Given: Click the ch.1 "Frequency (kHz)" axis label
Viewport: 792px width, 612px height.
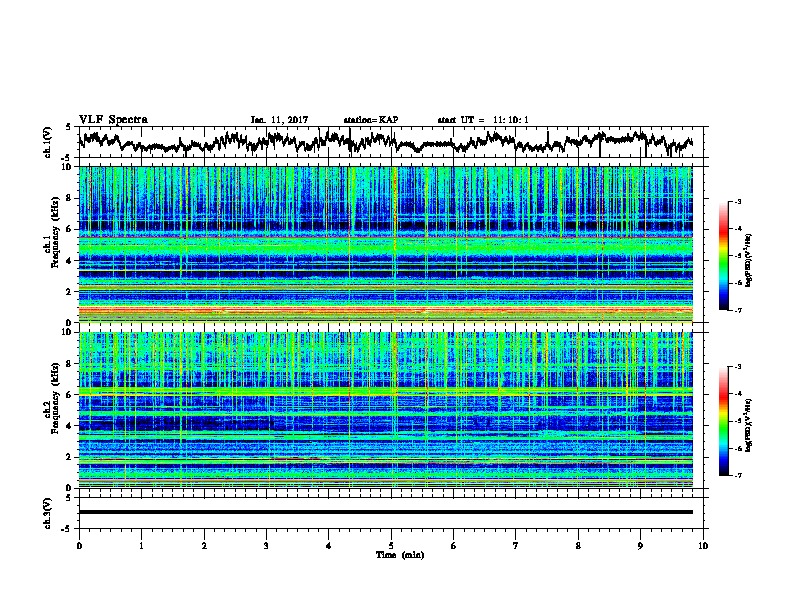Looking at the screenshot, I should coord(55,232).
